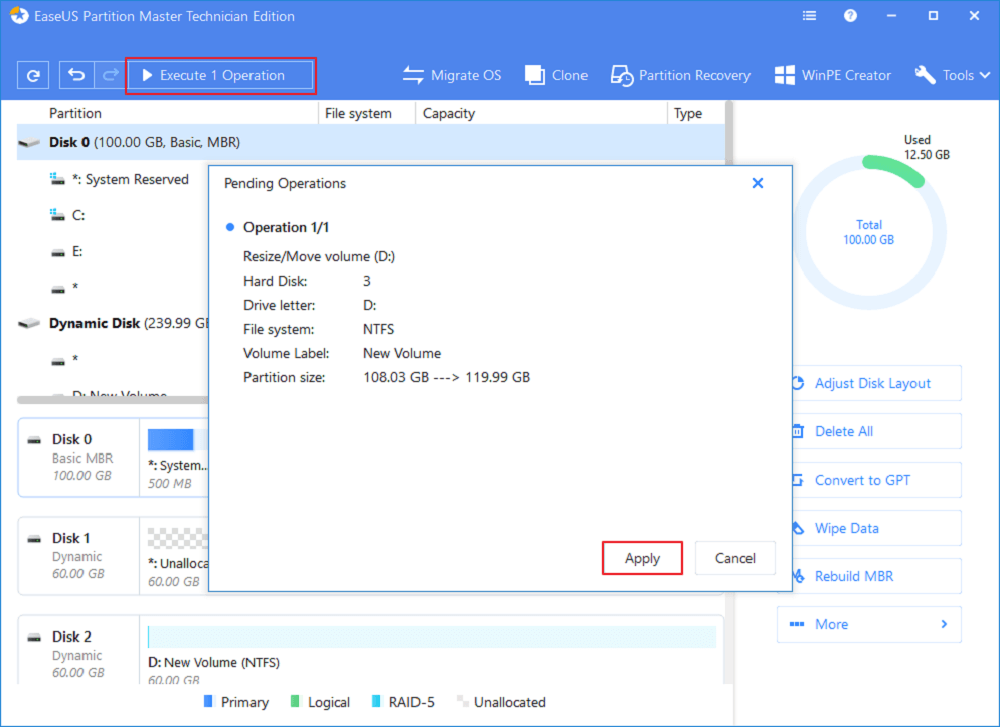
Task: Click Execute 1 Operation button
Action: 221,75
